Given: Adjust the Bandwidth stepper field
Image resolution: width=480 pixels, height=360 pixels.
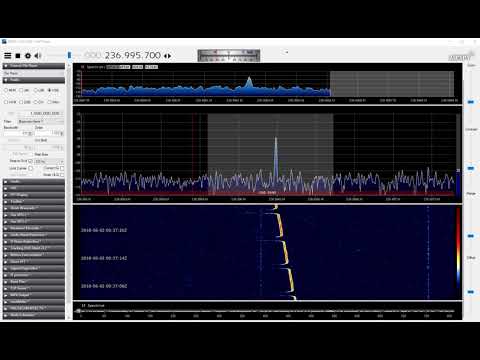Looking at the screenshot, I should (x=18, y=133).
